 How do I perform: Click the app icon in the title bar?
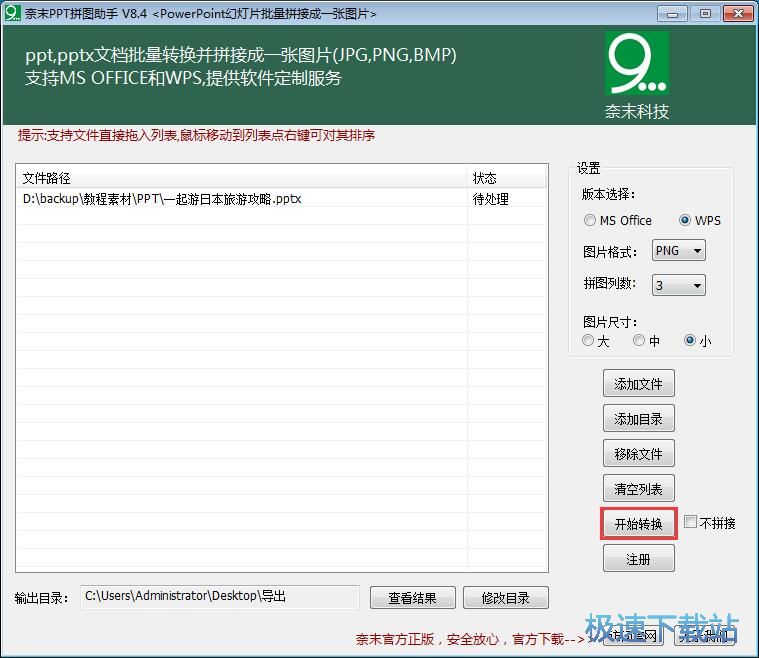tap(13, 13)
